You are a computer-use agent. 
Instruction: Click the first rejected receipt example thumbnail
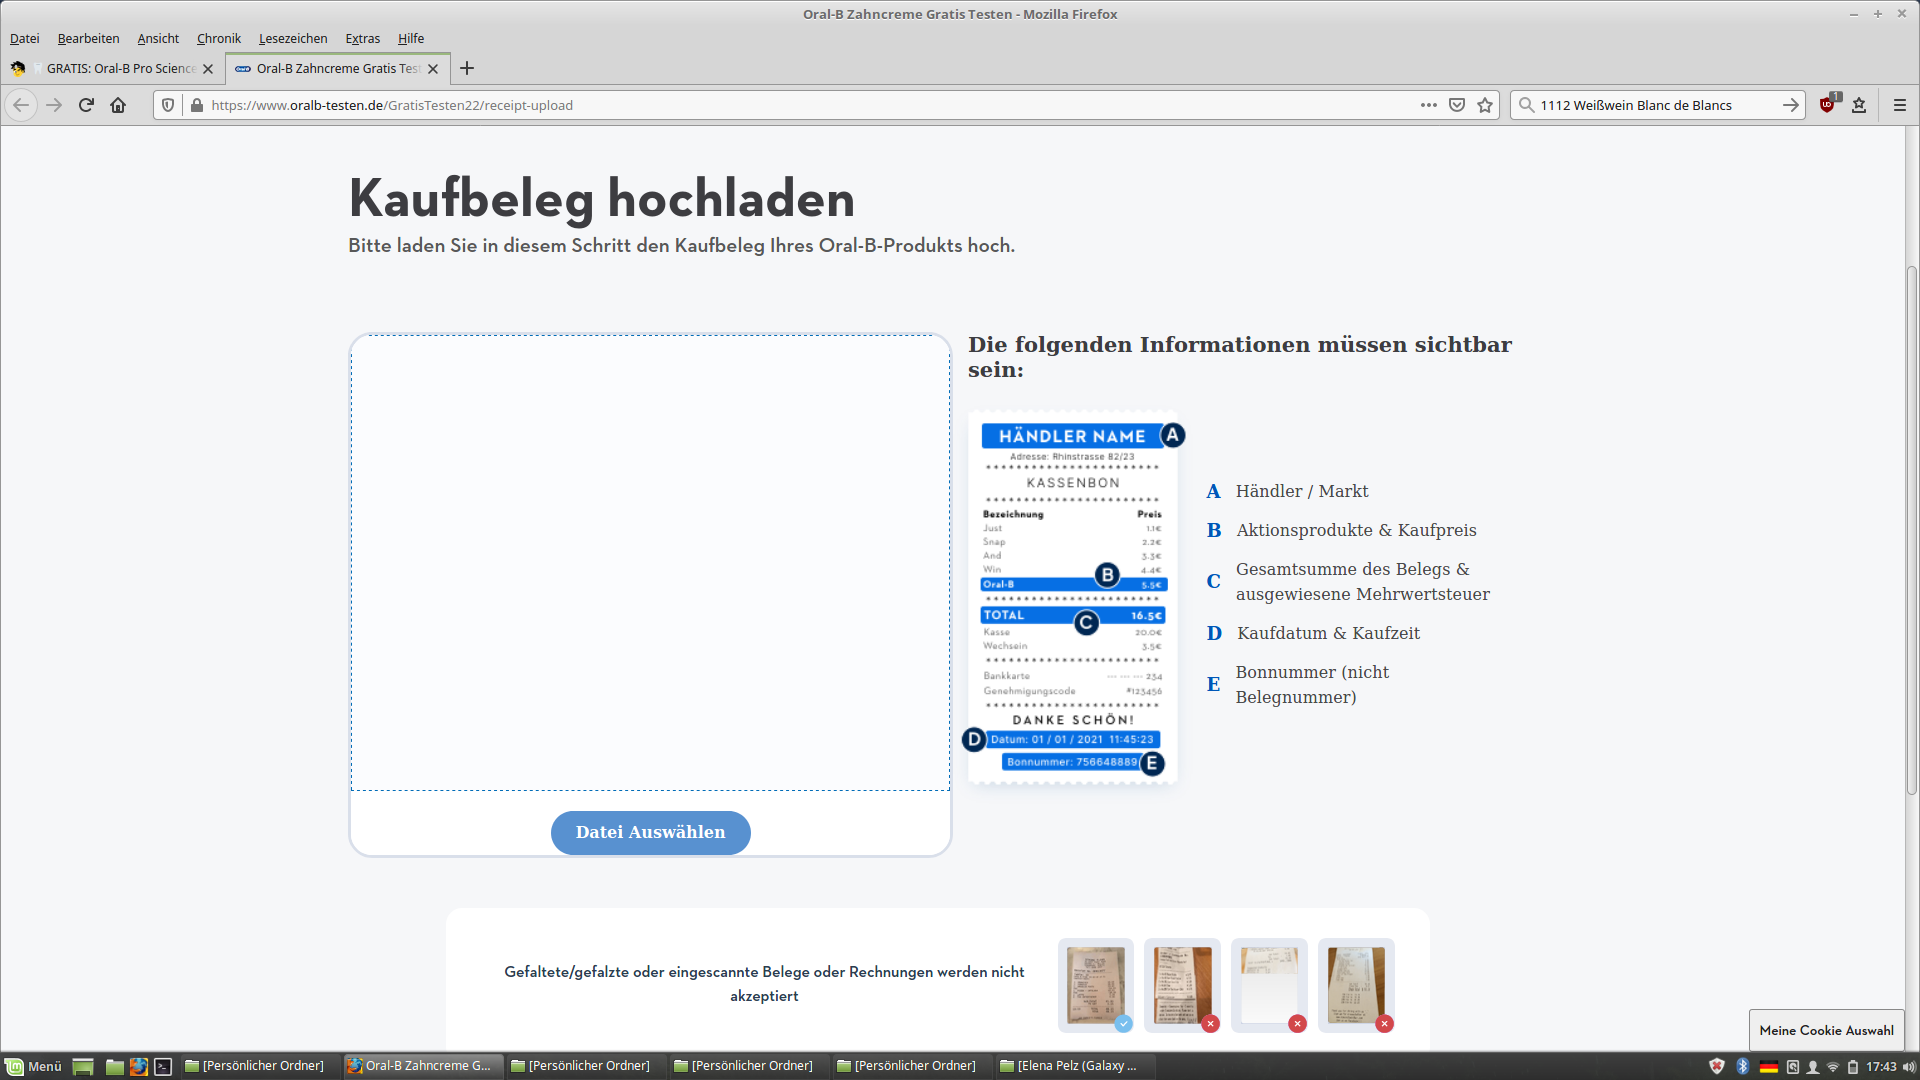point(1182,985)
